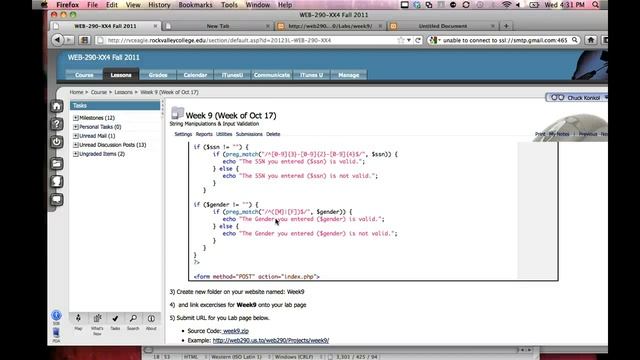Expand the Unread Mail (1) node
Screen dimensions: 640x360
tap(76, 136)
